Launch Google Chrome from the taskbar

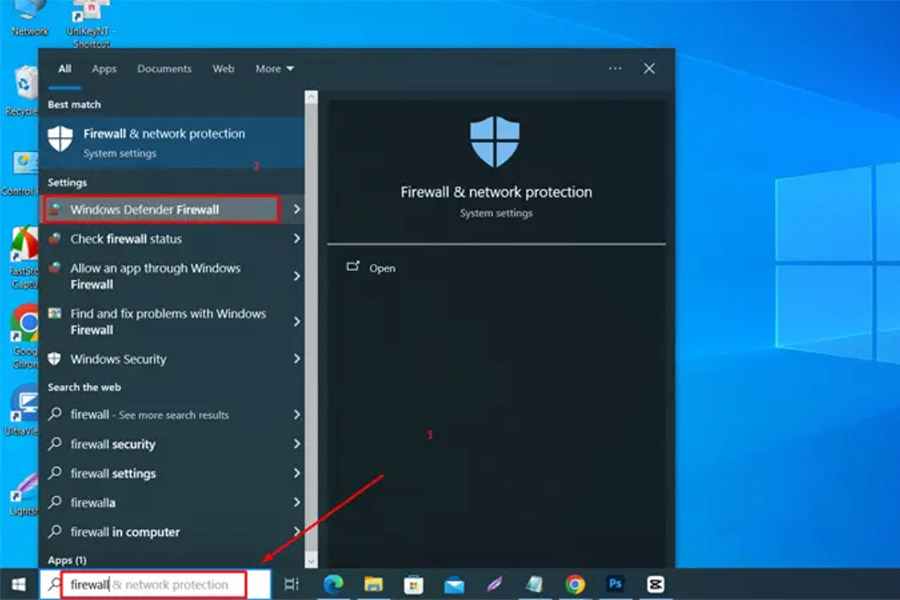click(x=575, y=584)
